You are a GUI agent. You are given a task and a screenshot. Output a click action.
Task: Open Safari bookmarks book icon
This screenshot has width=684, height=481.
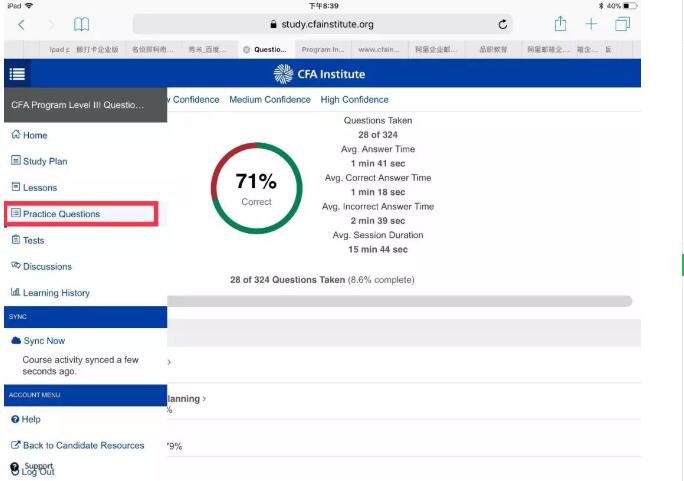point(82,24)
